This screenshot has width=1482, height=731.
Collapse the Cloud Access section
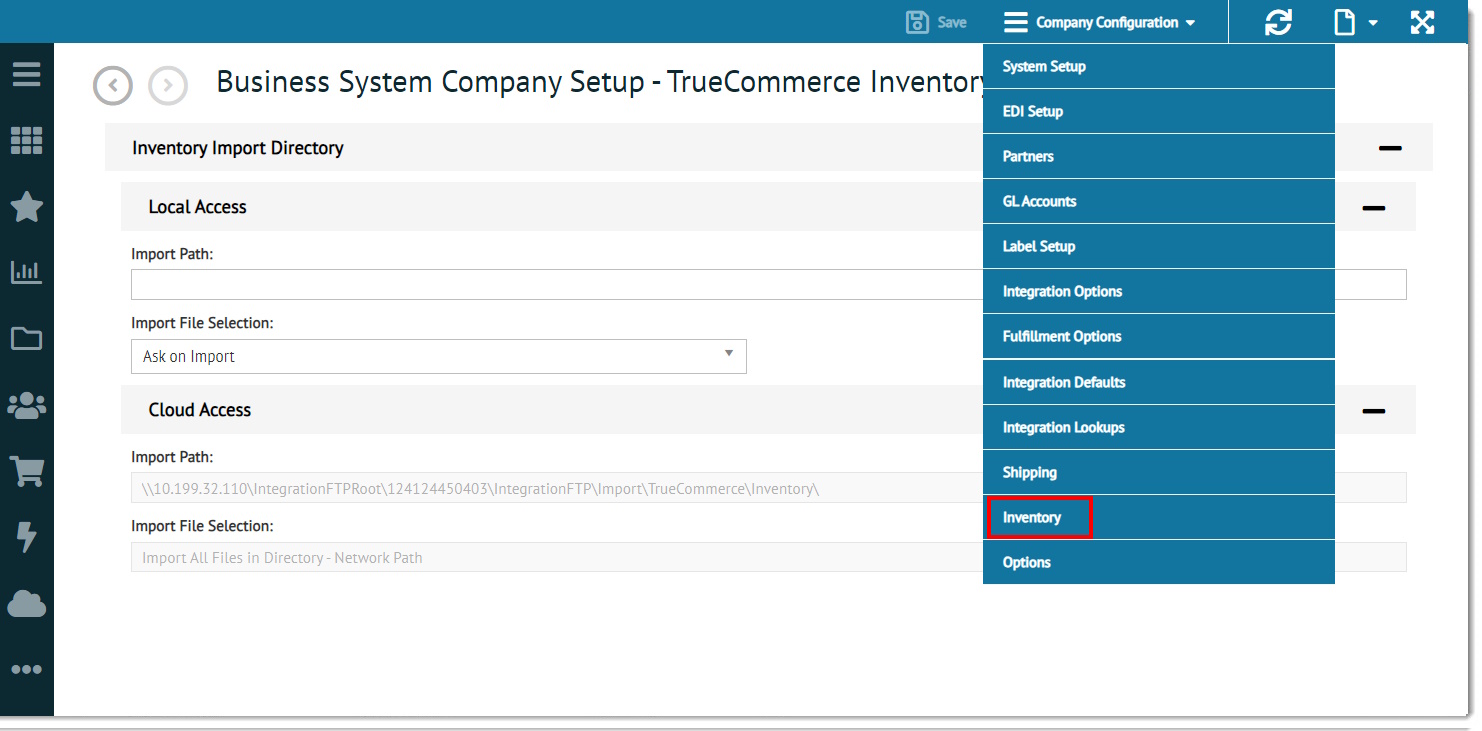[1373, 411]
